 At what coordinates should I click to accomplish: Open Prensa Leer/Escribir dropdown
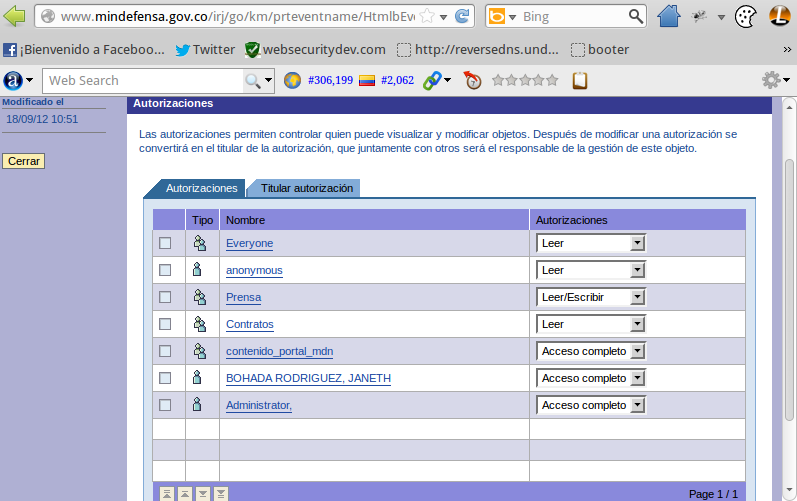click(591, 297)
